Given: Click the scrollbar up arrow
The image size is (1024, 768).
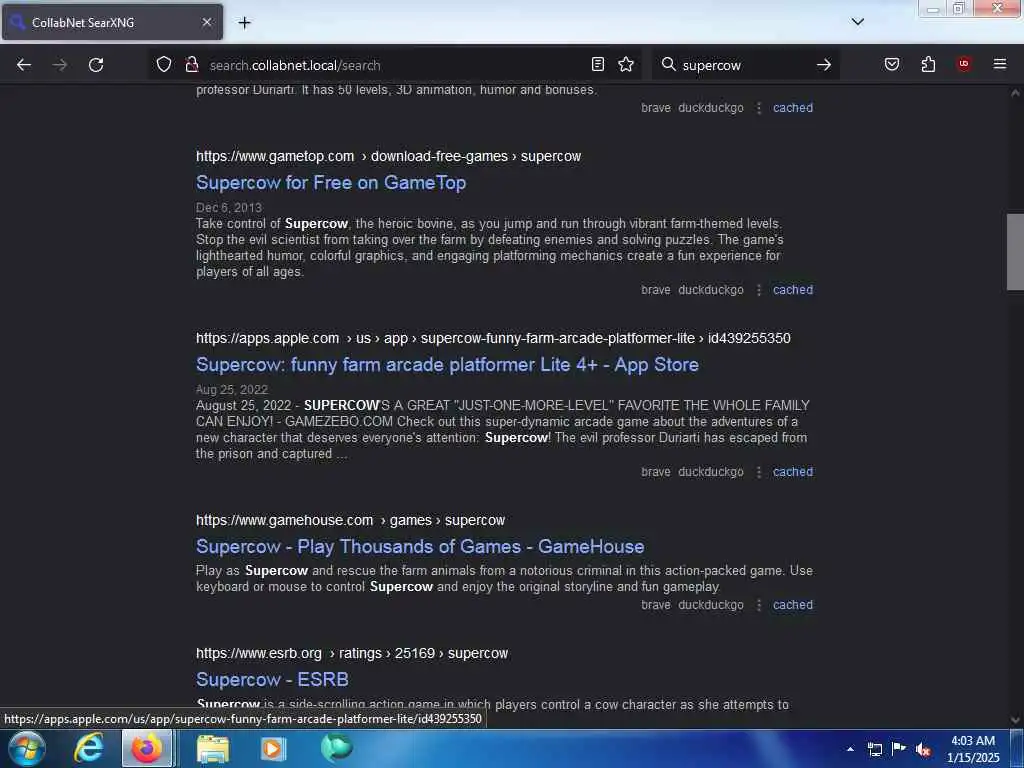Looking at the screenshot, I should (1015, 93).
